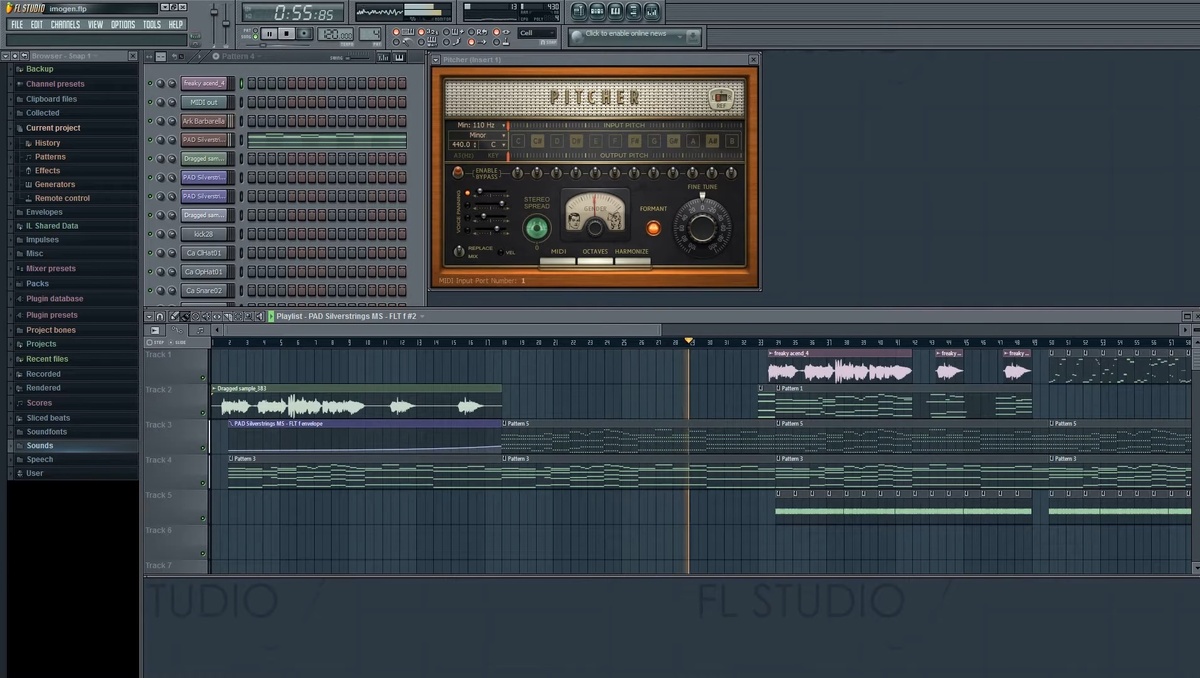Toggle the G note in Pitcher
1200x678 pixels.
(x=654, y=141)
